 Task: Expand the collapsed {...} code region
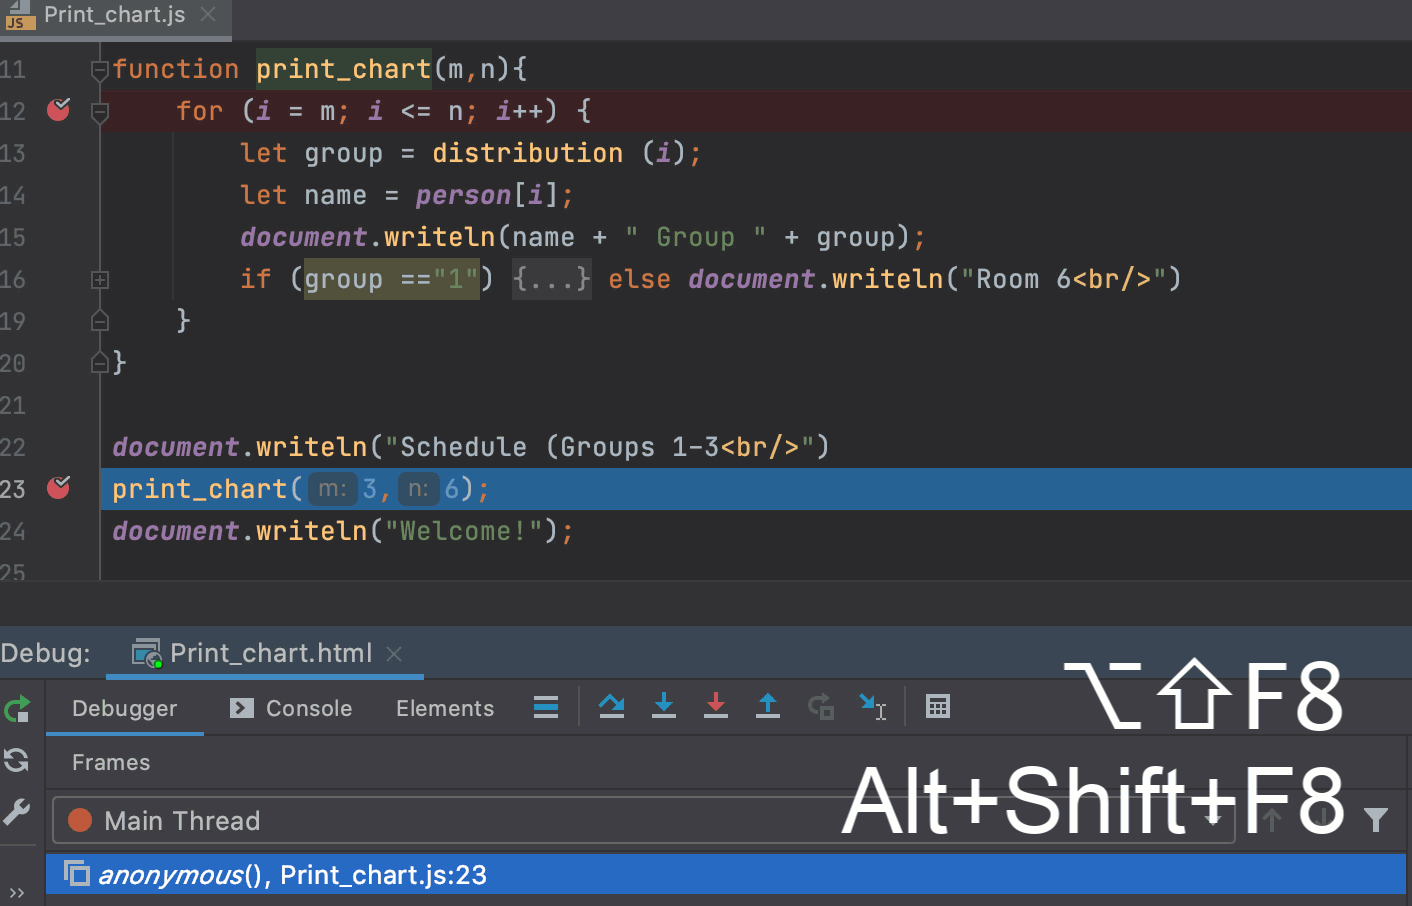point(552,278)
